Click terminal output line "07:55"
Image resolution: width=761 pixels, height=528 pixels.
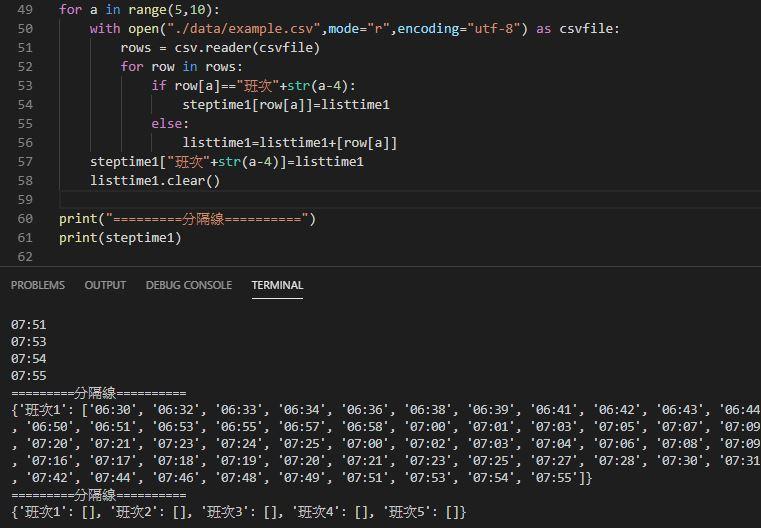pyautogui.click(x=29, y=376)
